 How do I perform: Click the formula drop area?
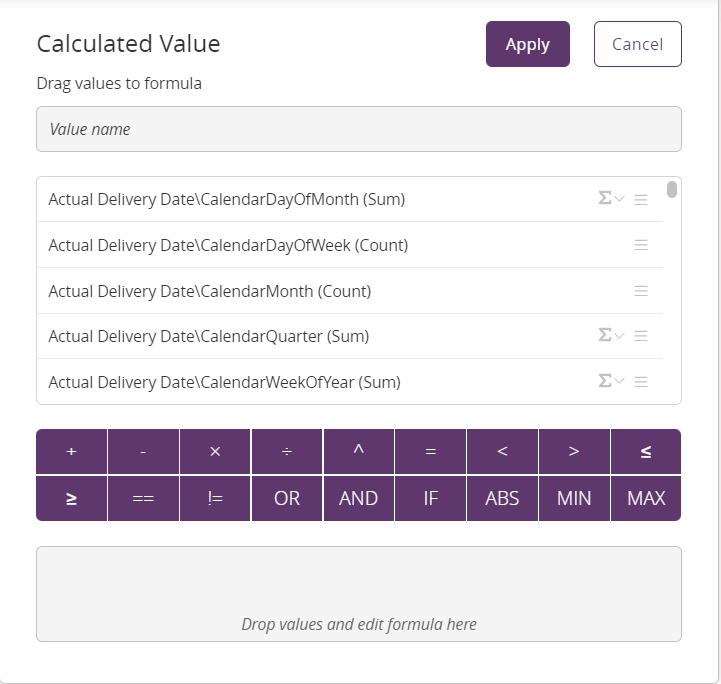[x=358, y=593]
